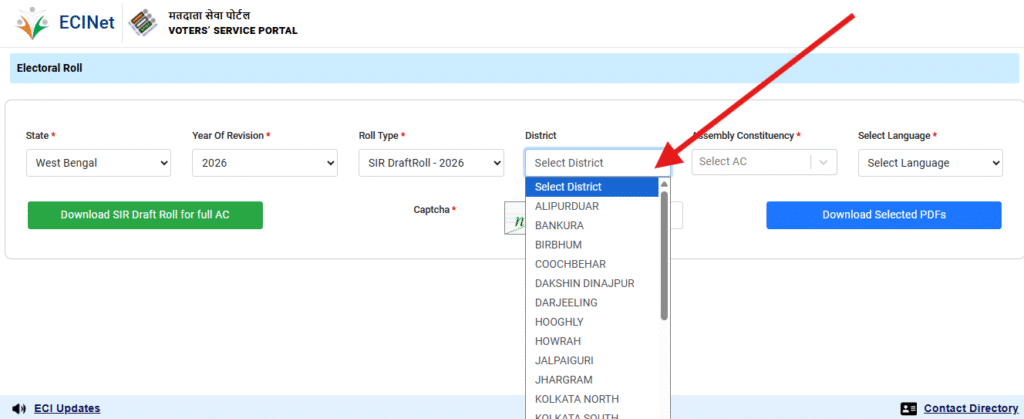Pick DARJEELING from district options
The width and height of the screenshot is (1024, 419).
[x=566, y=303]
